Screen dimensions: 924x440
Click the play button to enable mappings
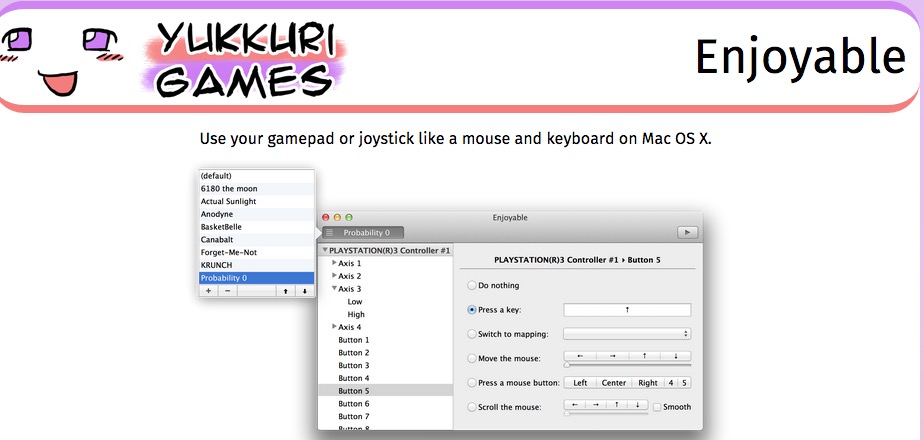(x=687, y=232)
